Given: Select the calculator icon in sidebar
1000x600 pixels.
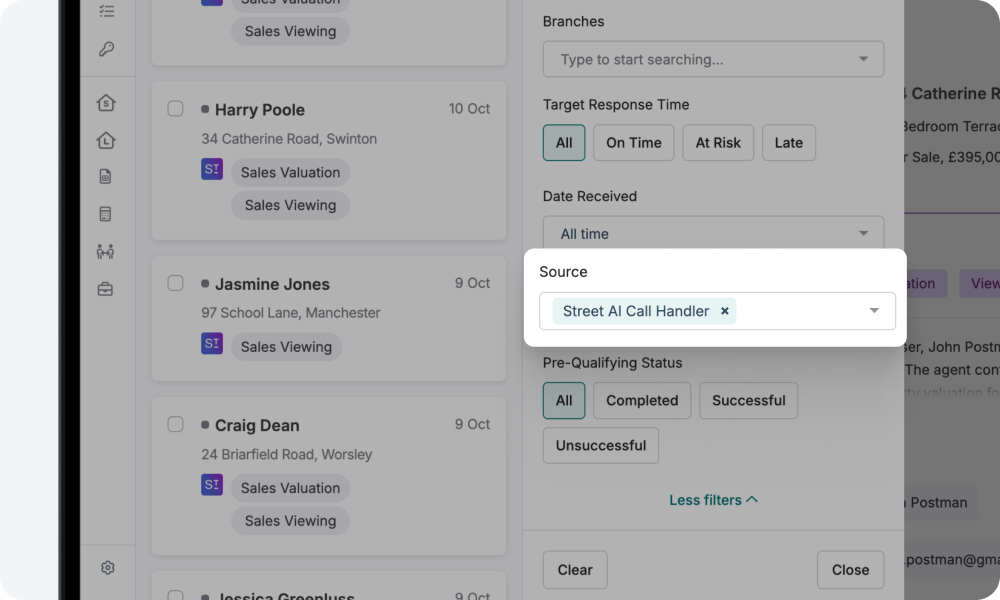Looking at the screenshot, I should tap(107, 213).
